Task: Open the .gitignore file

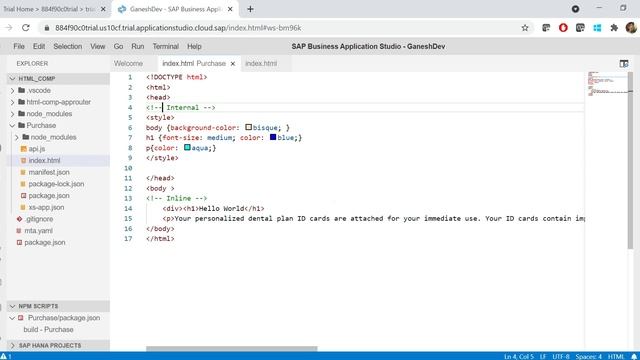Action: click(x=39, y=219)
